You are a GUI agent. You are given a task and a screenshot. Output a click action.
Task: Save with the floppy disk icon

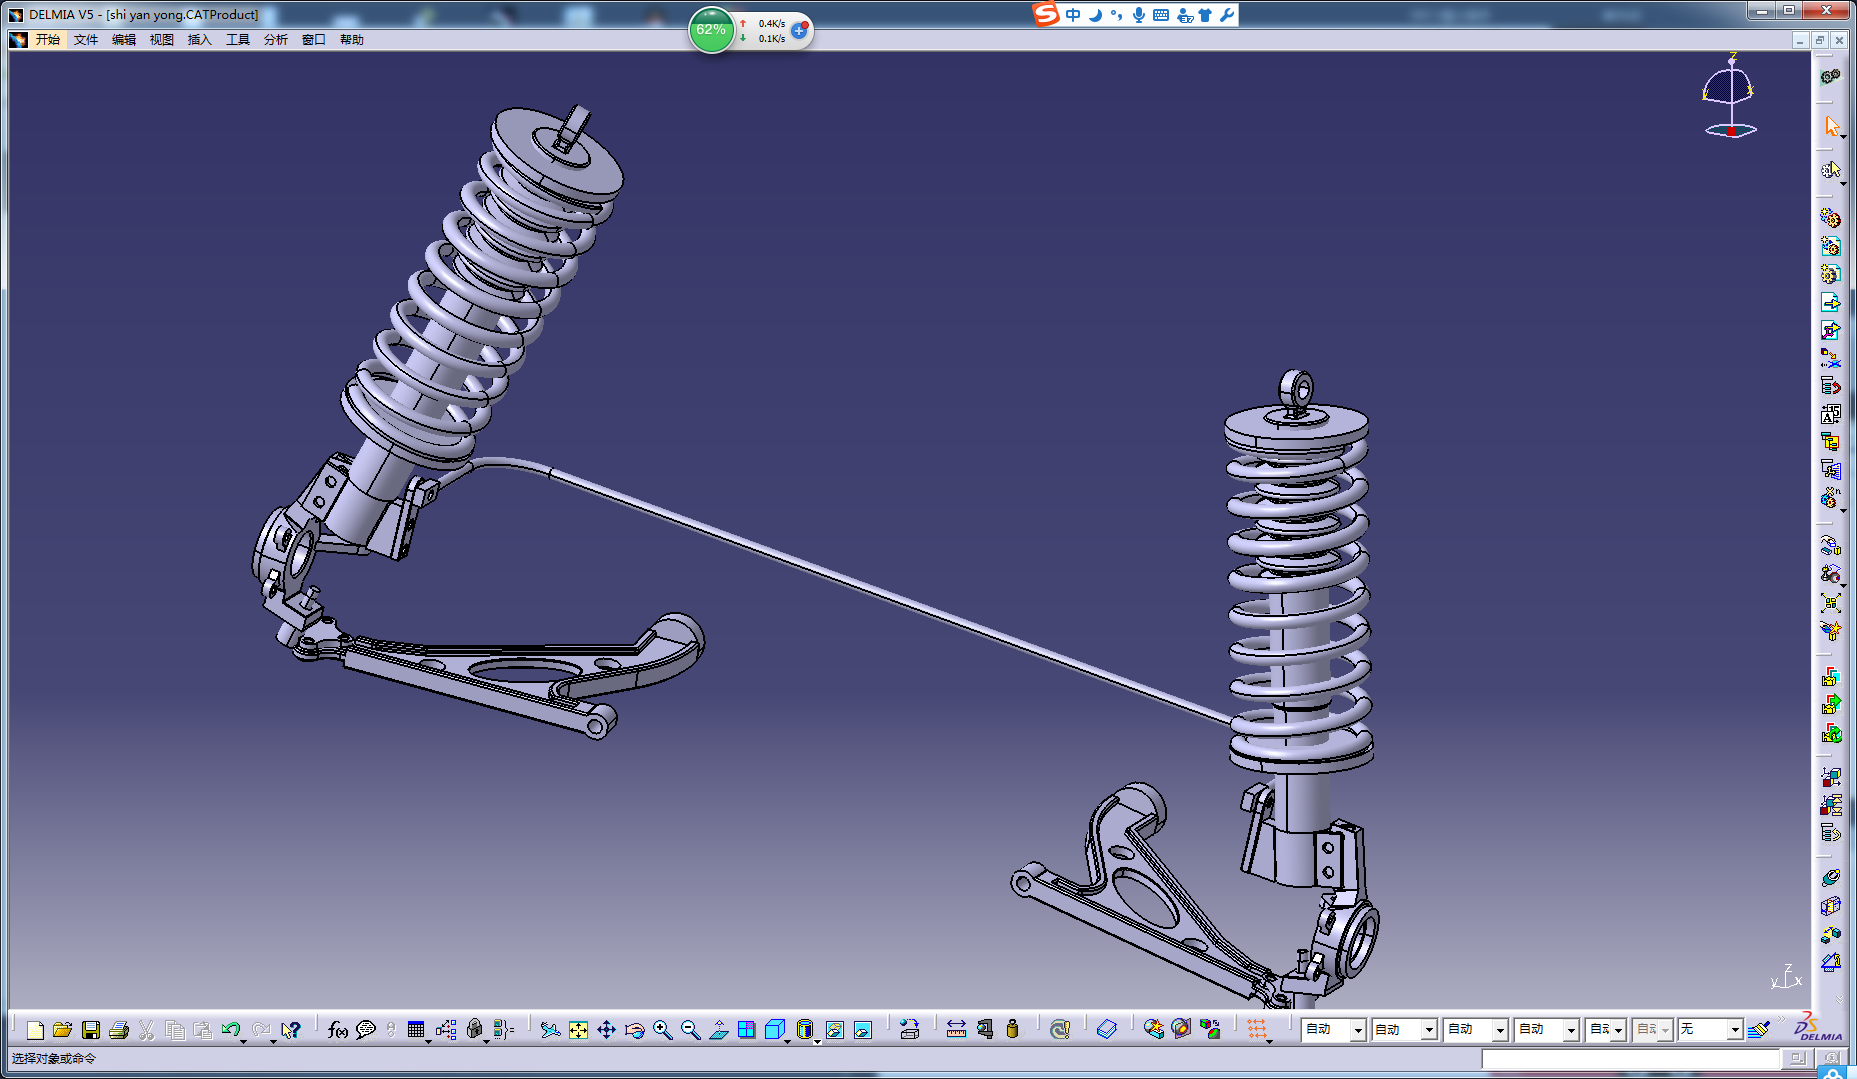[91, 1029]
